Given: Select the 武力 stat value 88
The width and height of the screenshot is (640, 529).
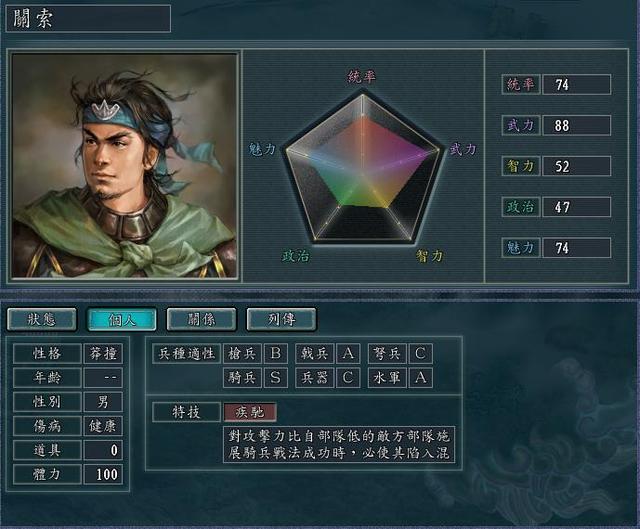Looking at the screenshot, I should coord(576,125).
